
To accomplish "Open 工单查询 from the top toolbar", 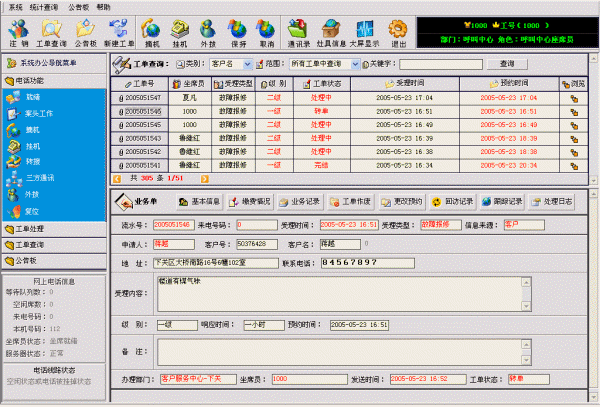I will click(x=52, y=31).
